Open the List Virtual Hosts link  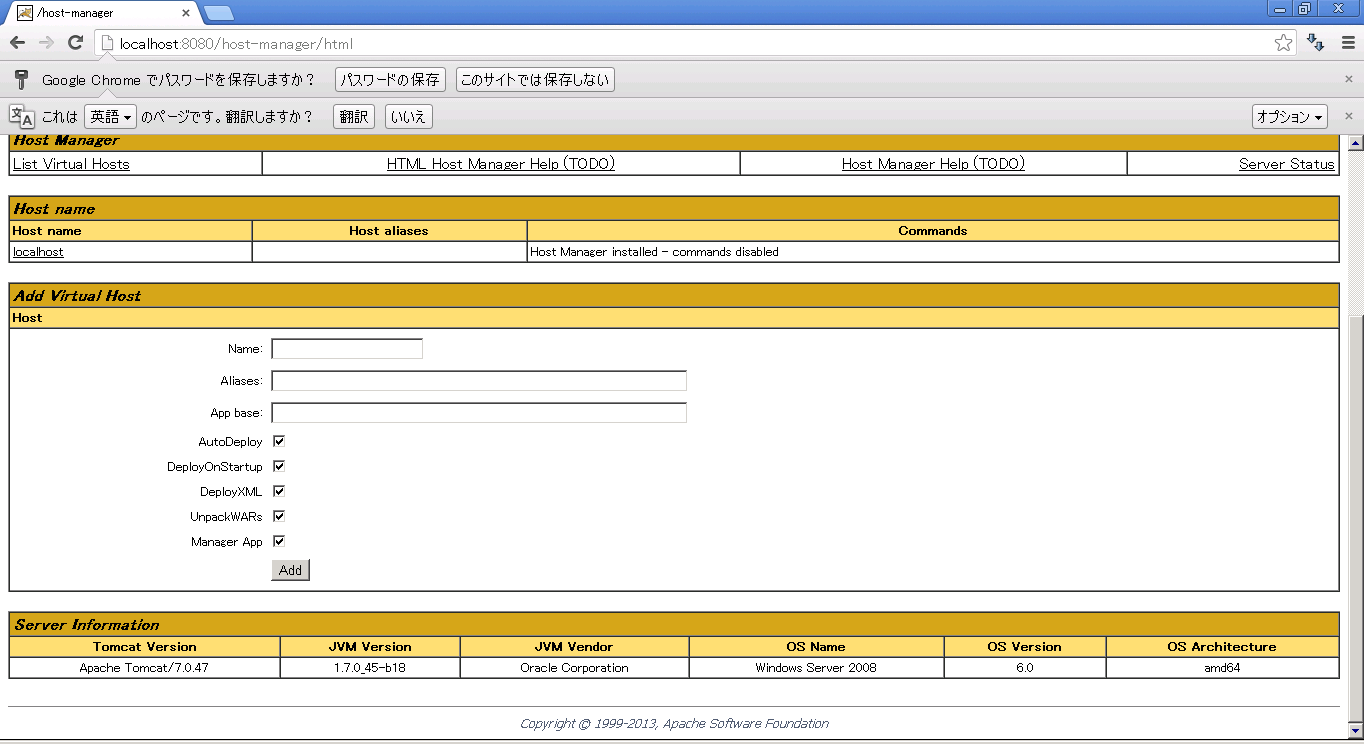71,164
